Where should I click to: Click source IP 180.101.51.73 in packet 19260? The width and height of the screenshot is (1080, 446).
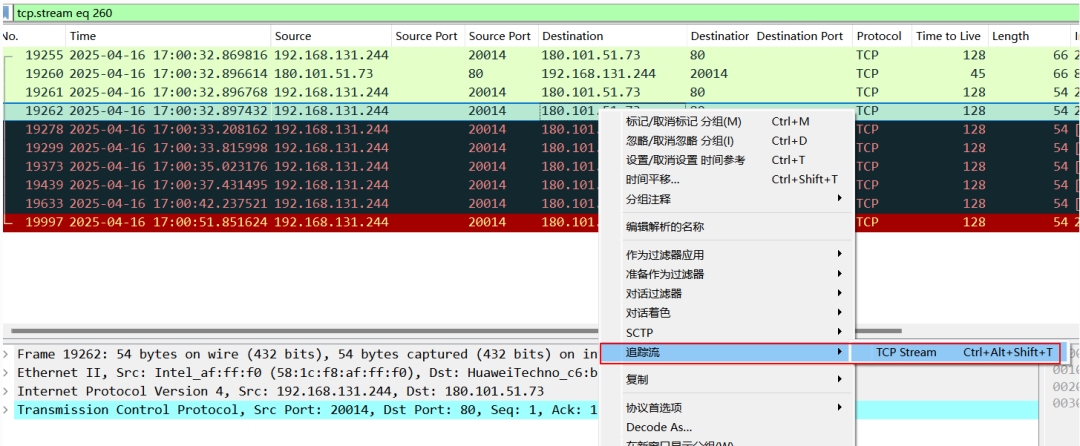coord(323,73)
